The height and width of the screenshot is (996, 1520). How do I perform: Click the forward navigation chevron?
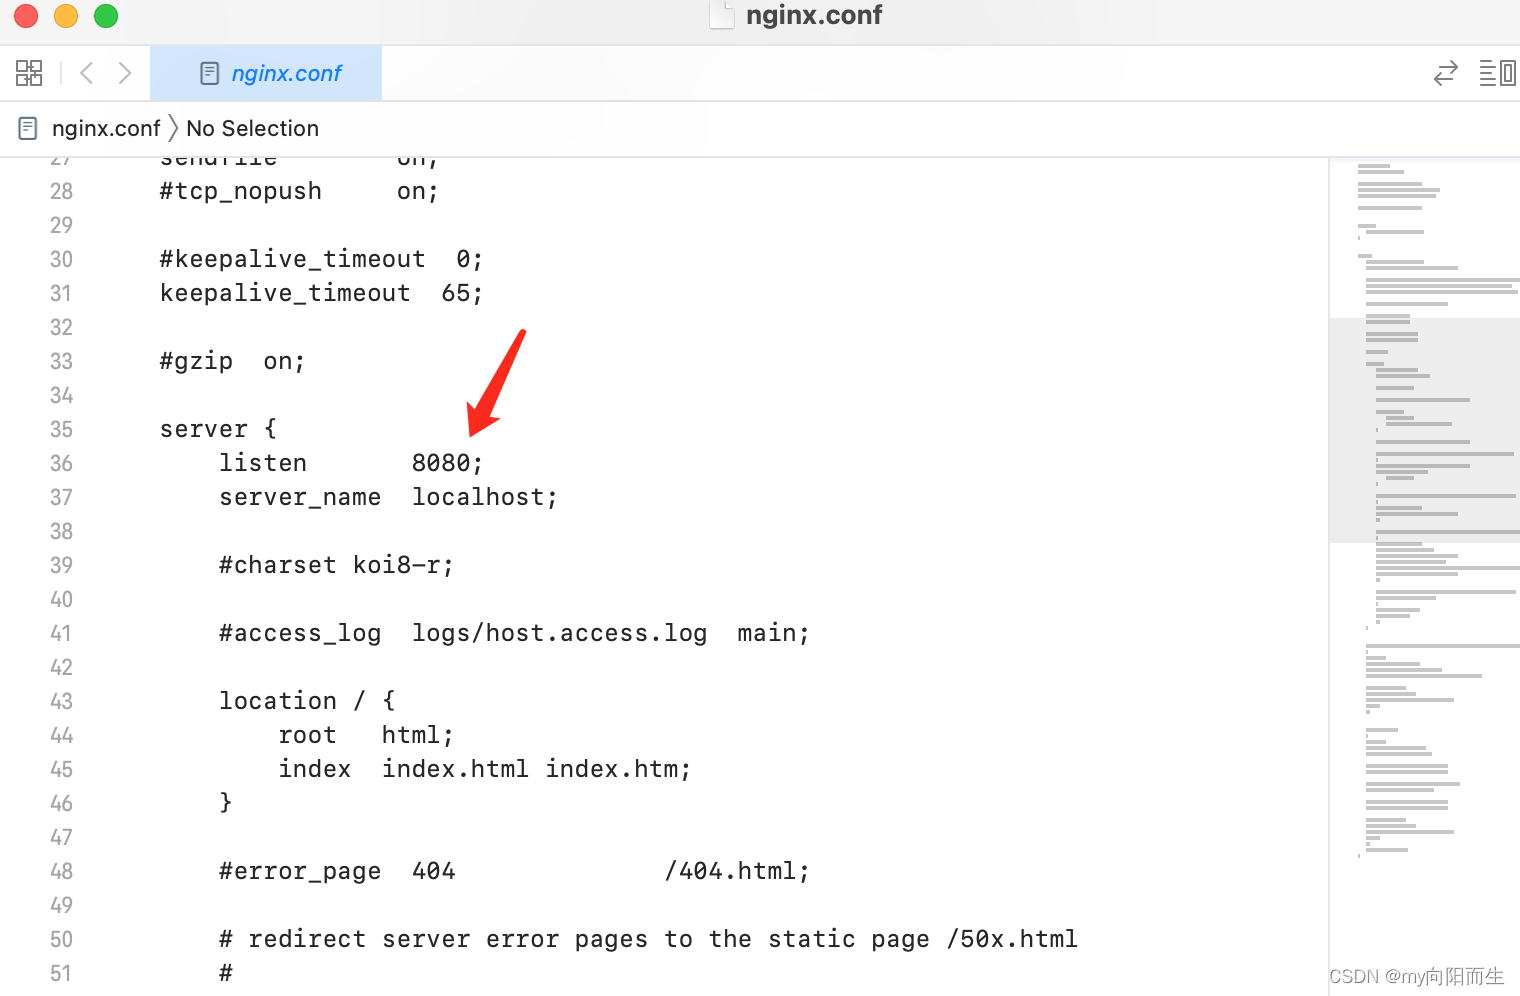pyautogui.click(x=124, y=72)
